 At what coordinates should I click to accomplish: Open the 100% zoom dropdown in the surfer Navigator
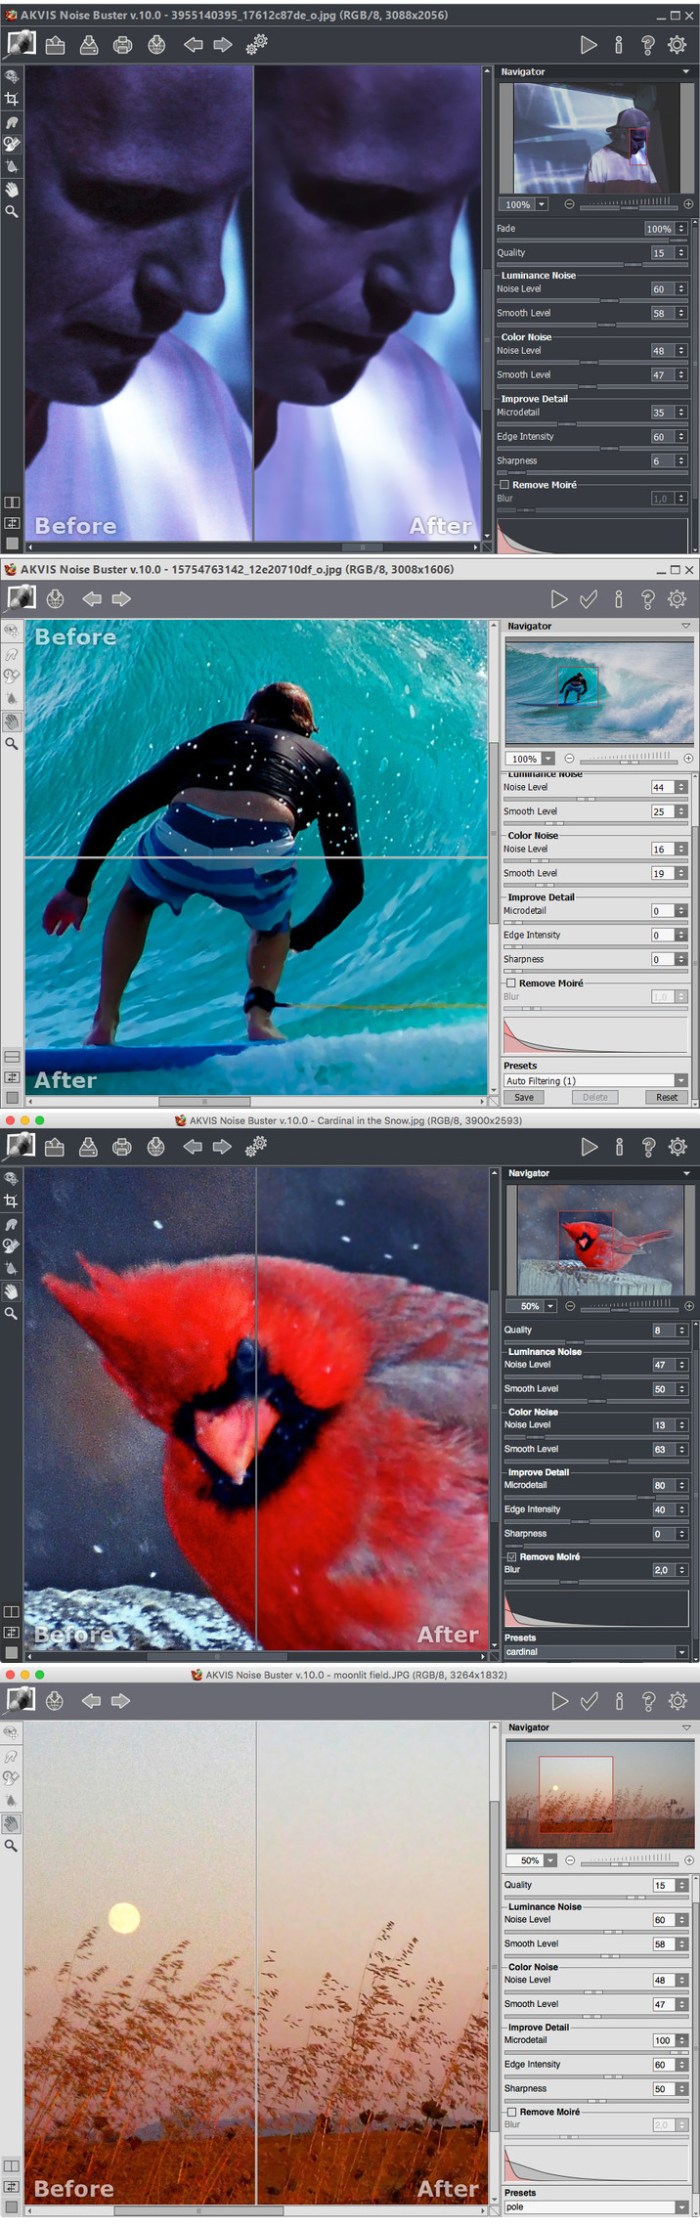546,759
